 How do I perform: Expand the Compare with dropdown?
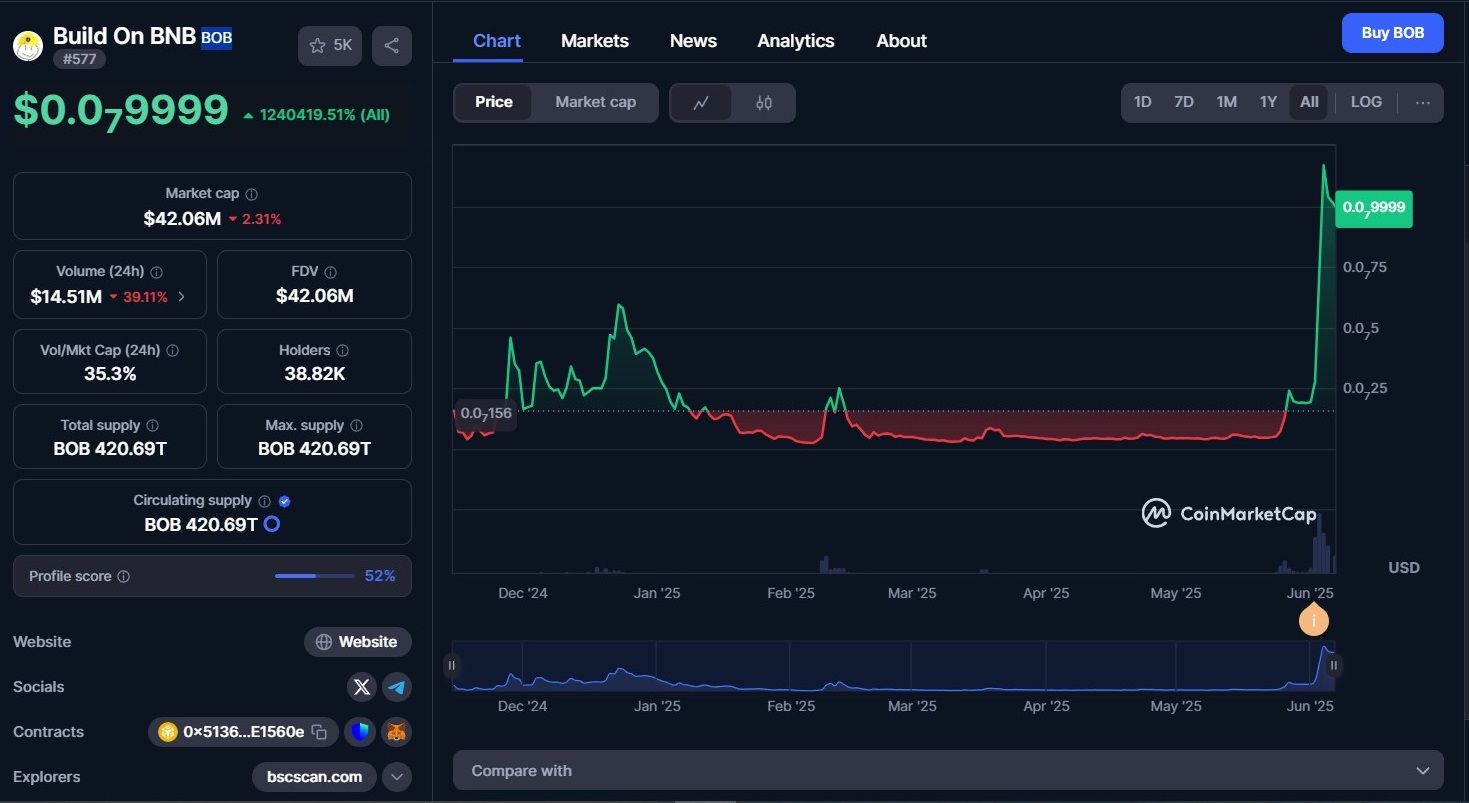[948, 771]
